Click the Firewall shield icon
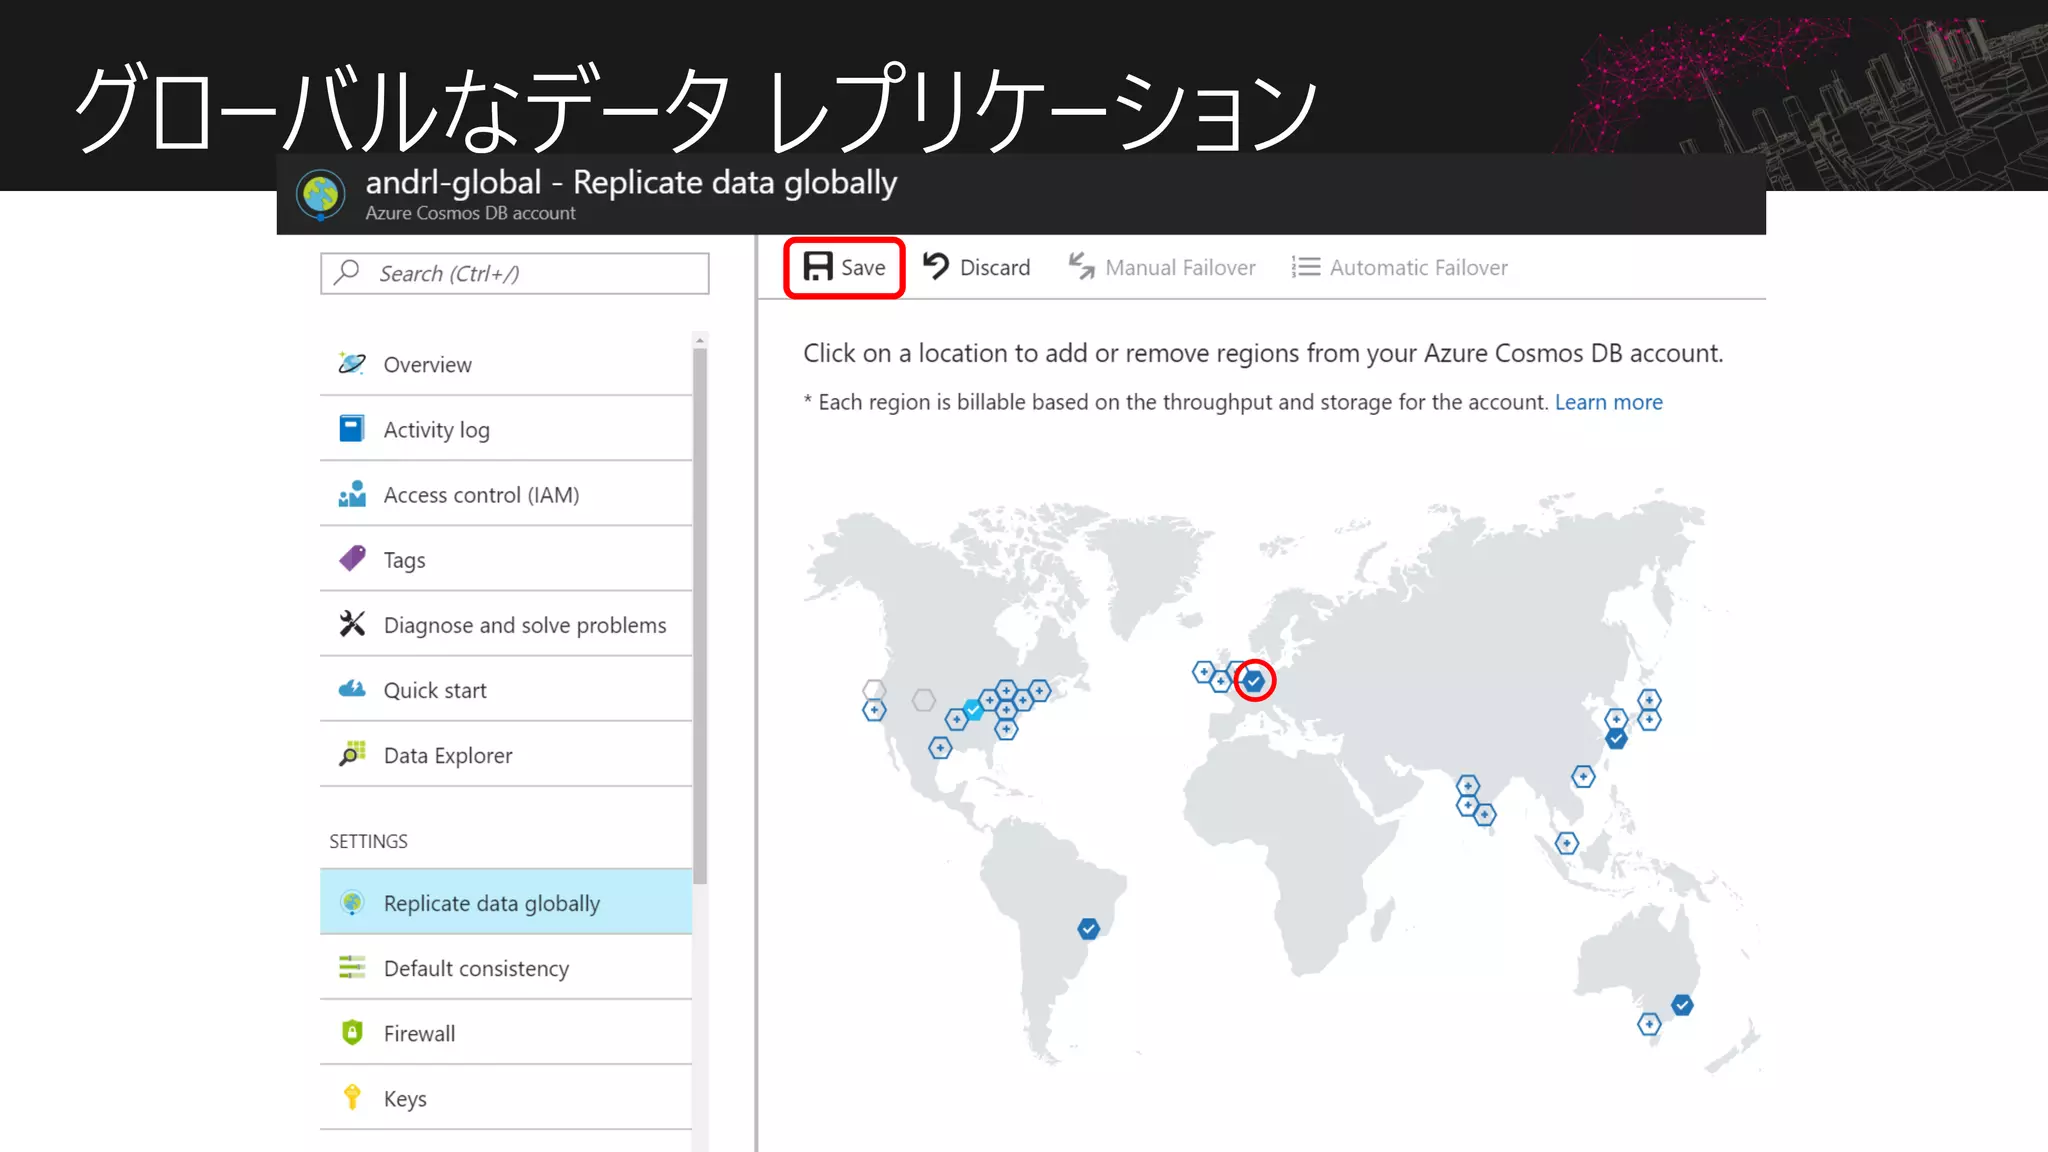The width and height of the screenshot is (2048, 1152). (x=352, y=1032)
